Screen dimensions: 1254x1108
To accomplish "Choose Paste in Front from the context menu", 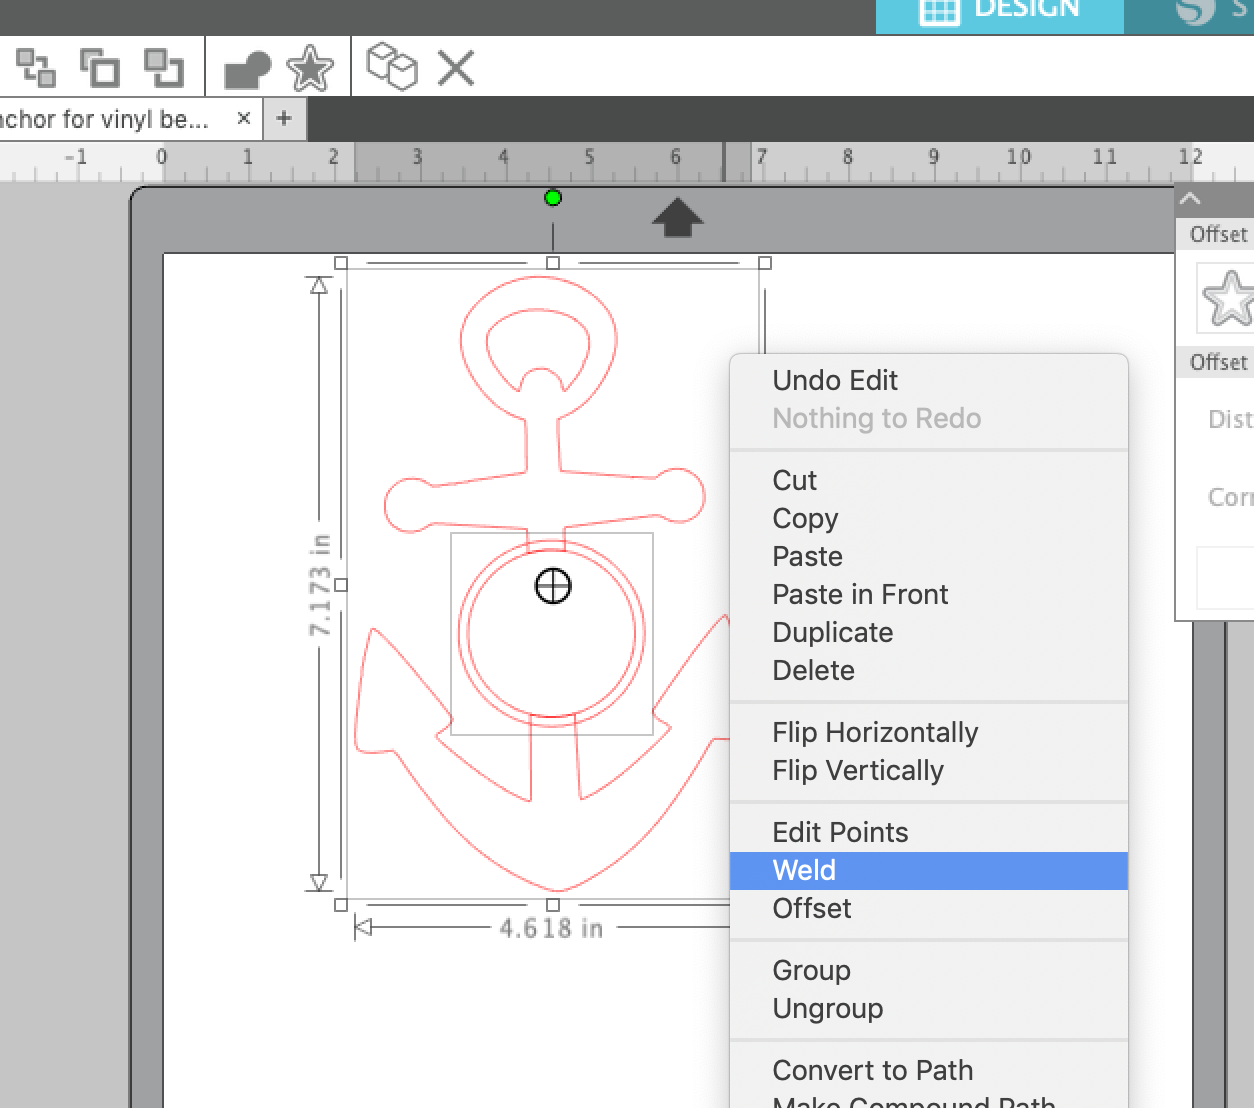I will point(860,594).
